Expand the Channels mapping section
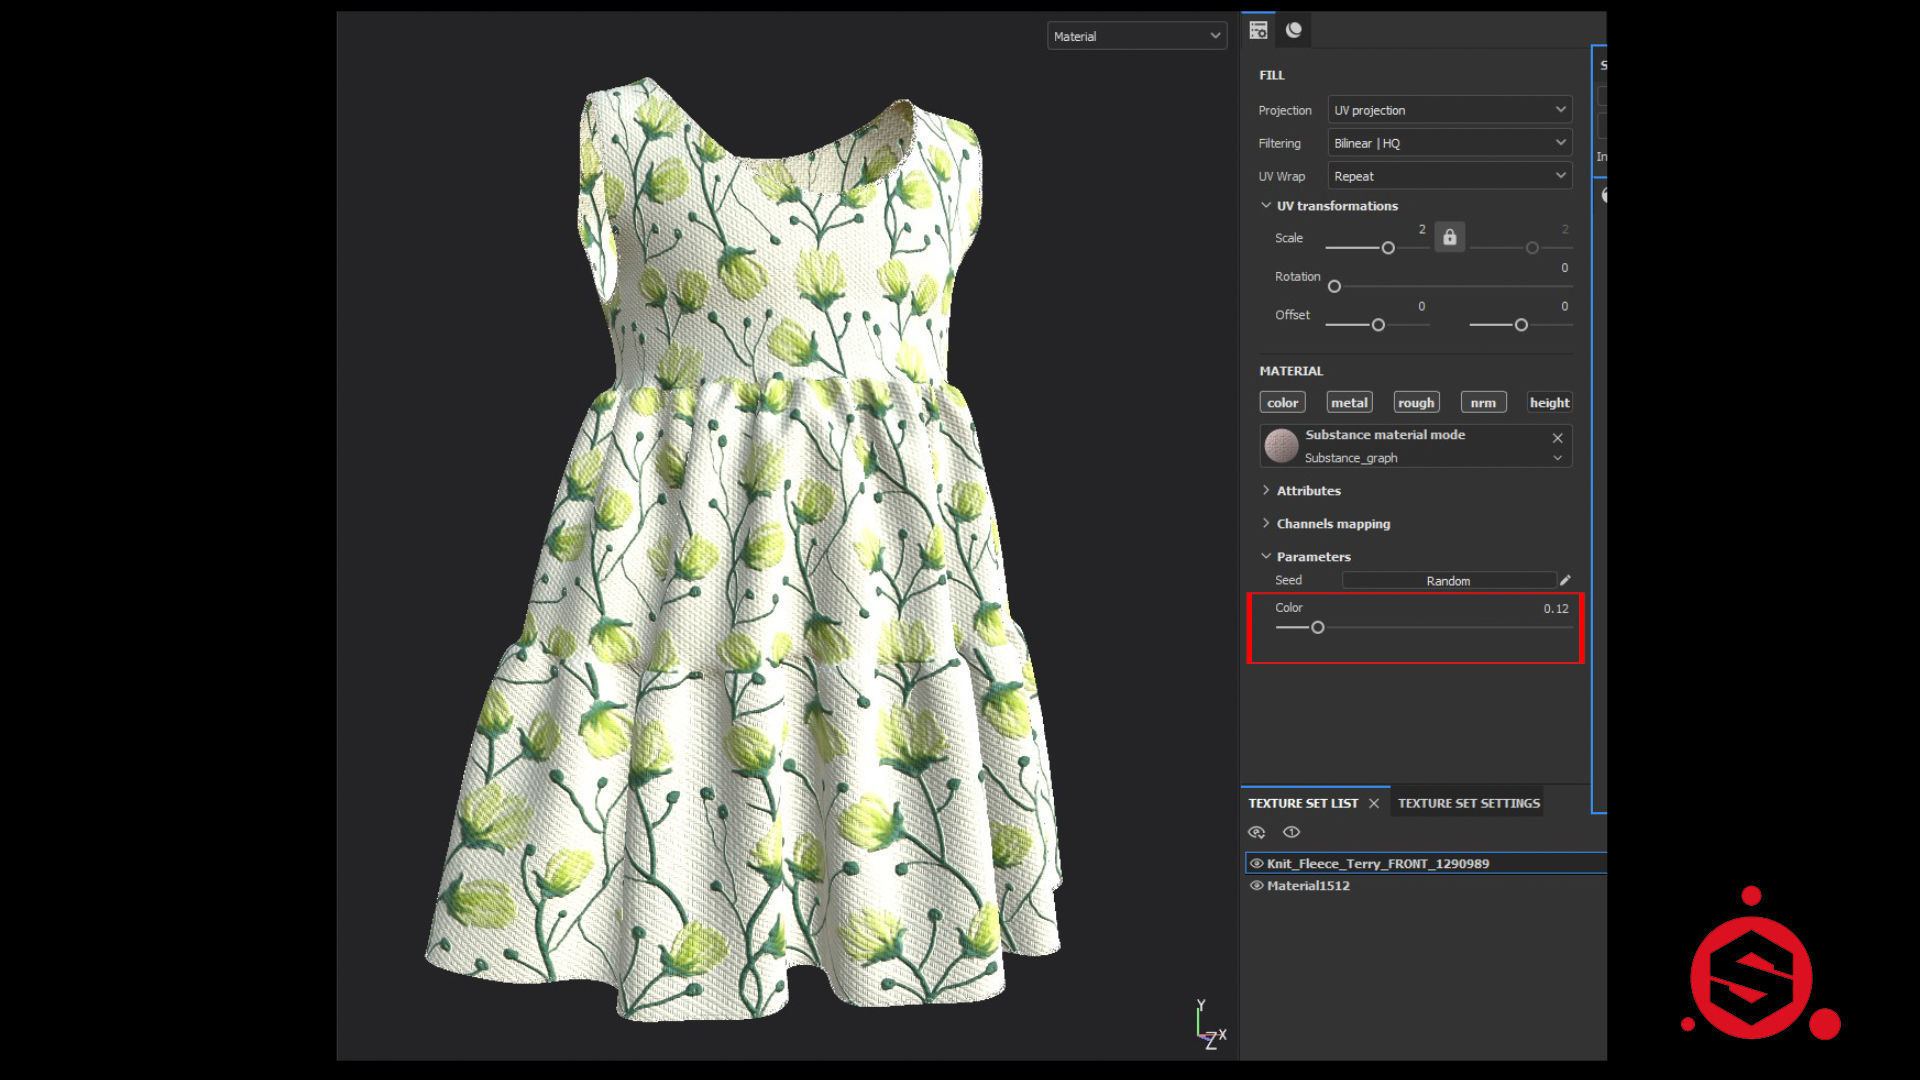 pyautogui.click(x=1332, y=523)
